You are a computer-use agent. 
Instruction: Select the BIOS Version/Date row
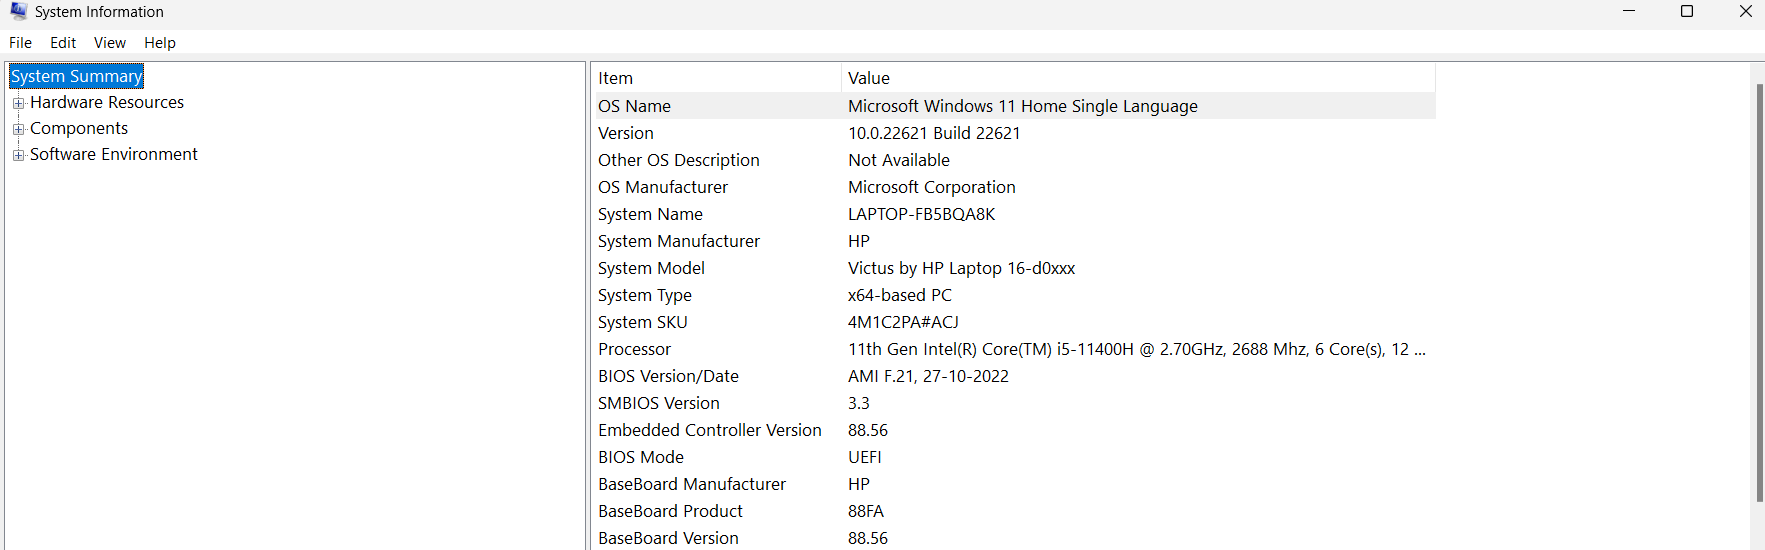pyautogui.click(x=668, y=376)
